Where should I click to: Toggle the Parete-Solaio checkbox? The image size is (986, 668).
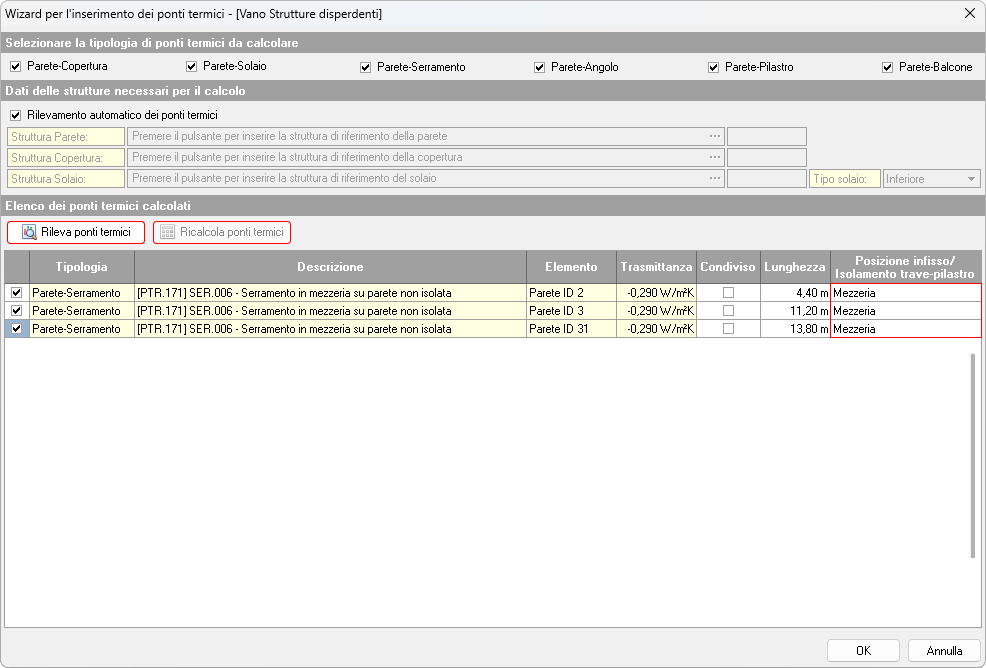[x=192, y=67]
